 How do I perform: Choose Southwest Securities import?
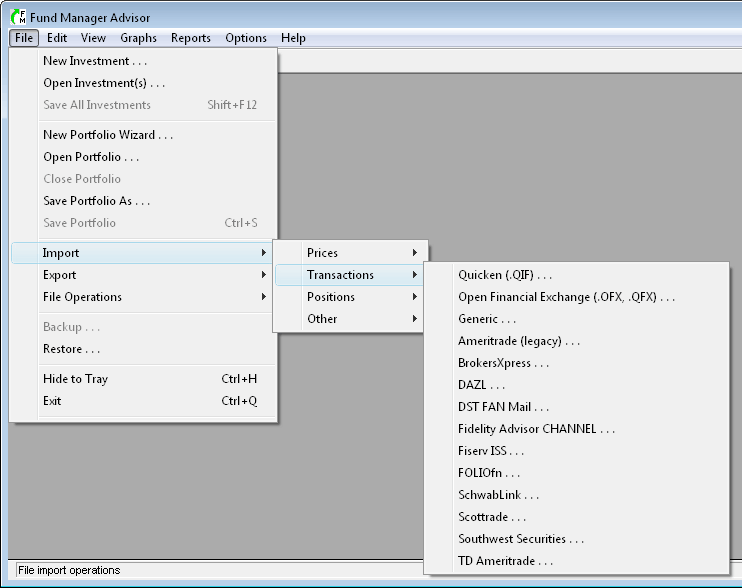(x=576, y=539)
